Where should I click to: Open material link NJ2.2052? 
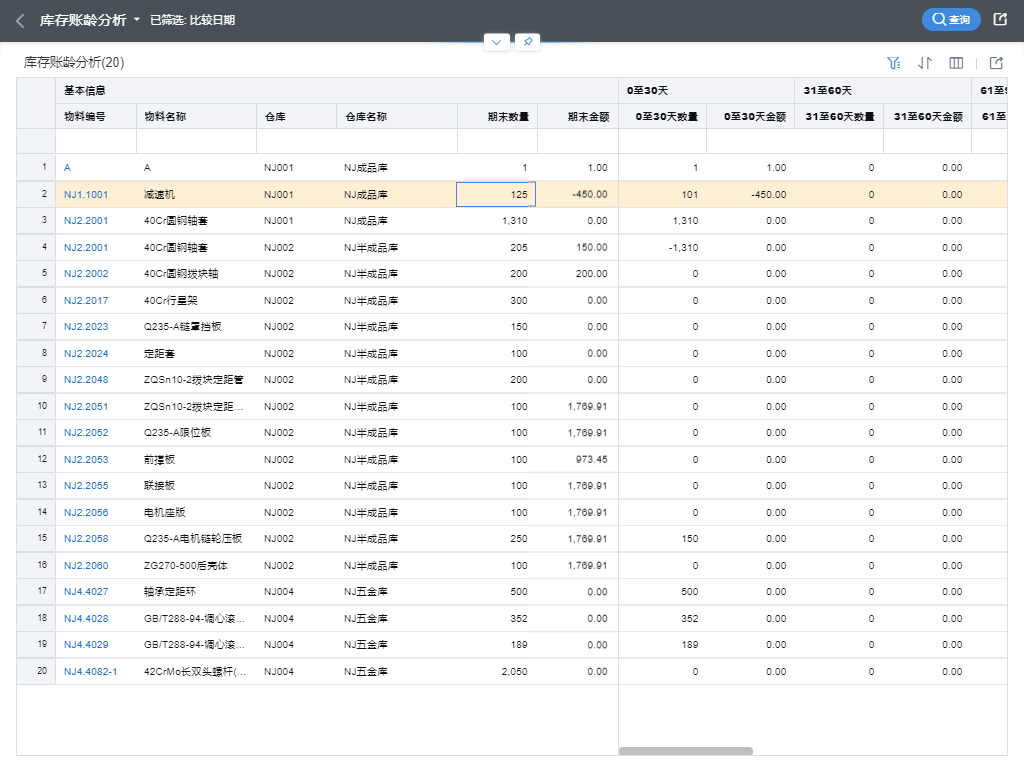86,432
